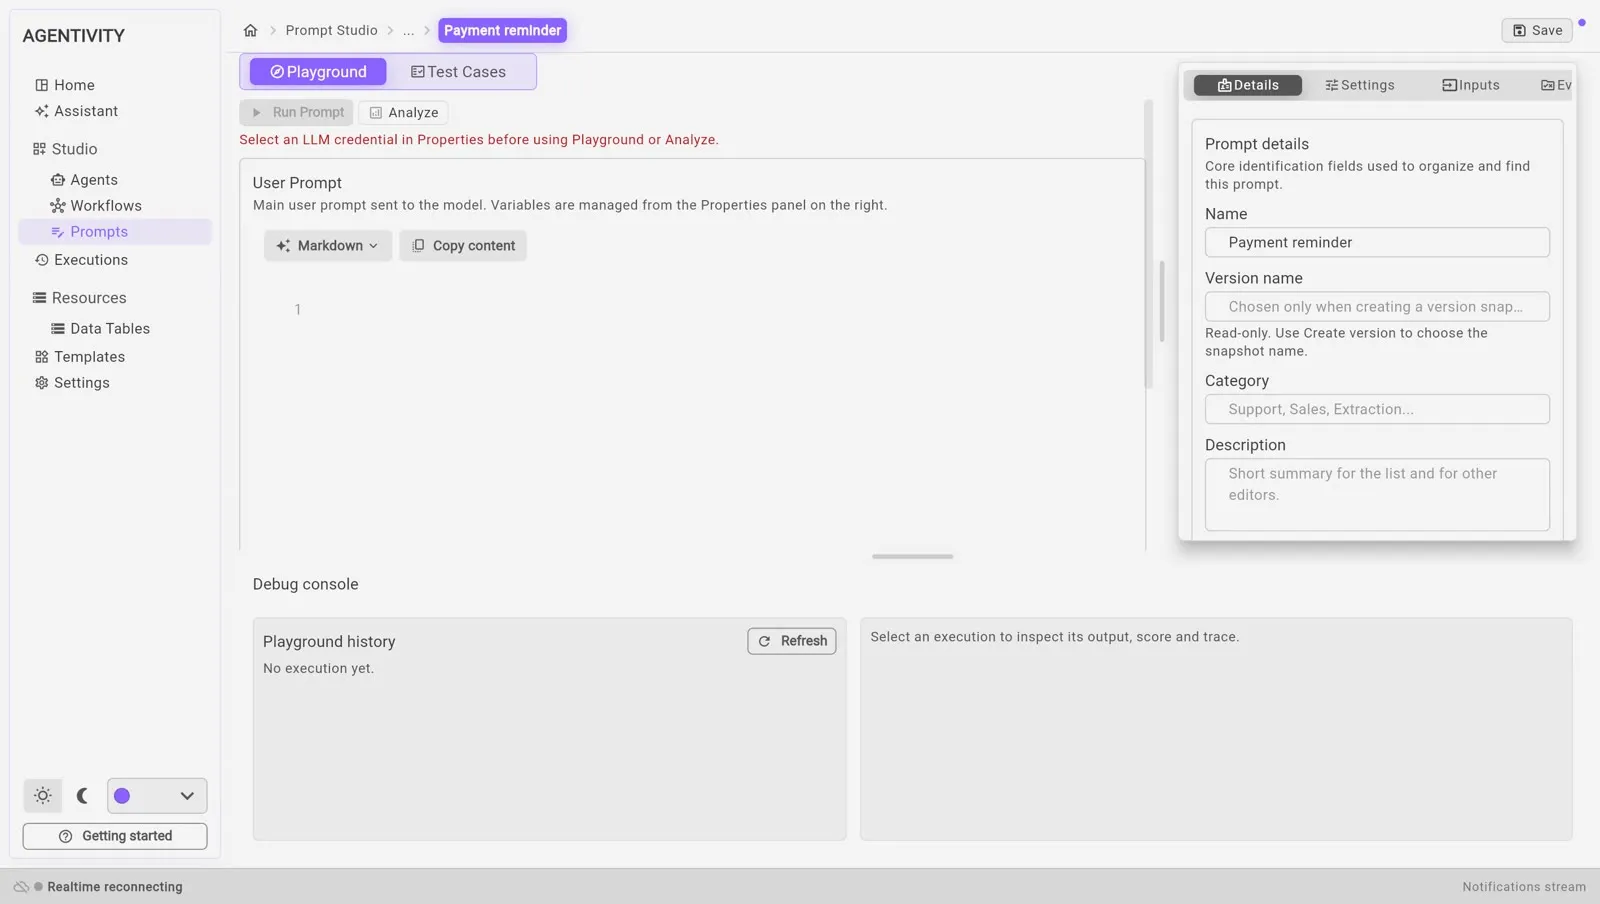The width and height of the screenshot is (1600, 904).
Task: Switch to the Test Cases tab
Action: (458, 72)
